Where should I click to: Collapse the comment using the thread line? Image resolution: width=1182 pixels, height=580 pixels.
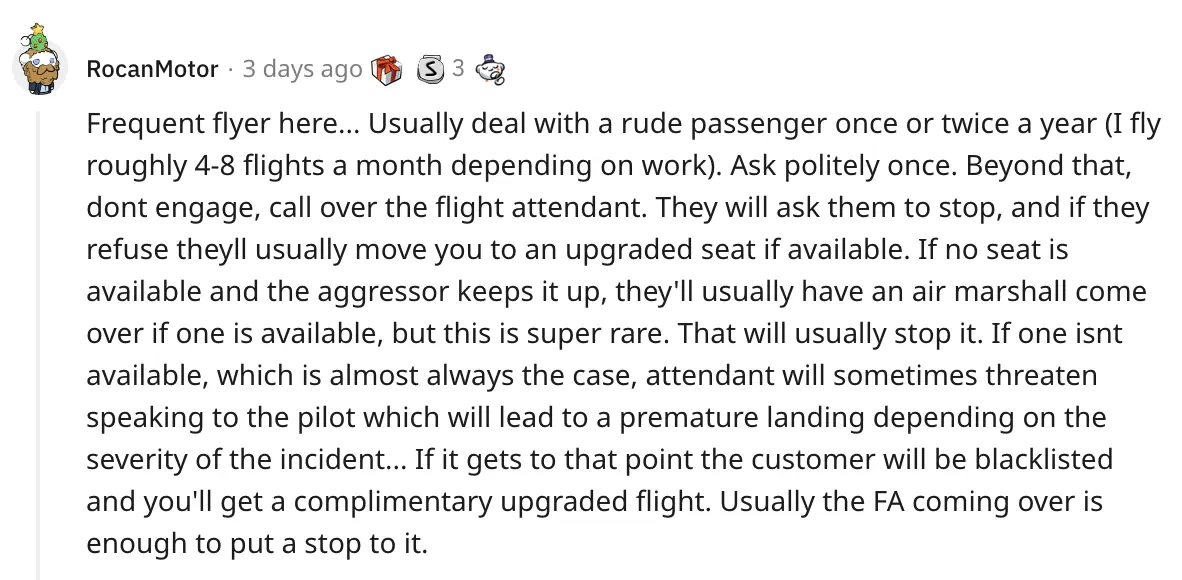pyautogui.click(x=39, y=340)
